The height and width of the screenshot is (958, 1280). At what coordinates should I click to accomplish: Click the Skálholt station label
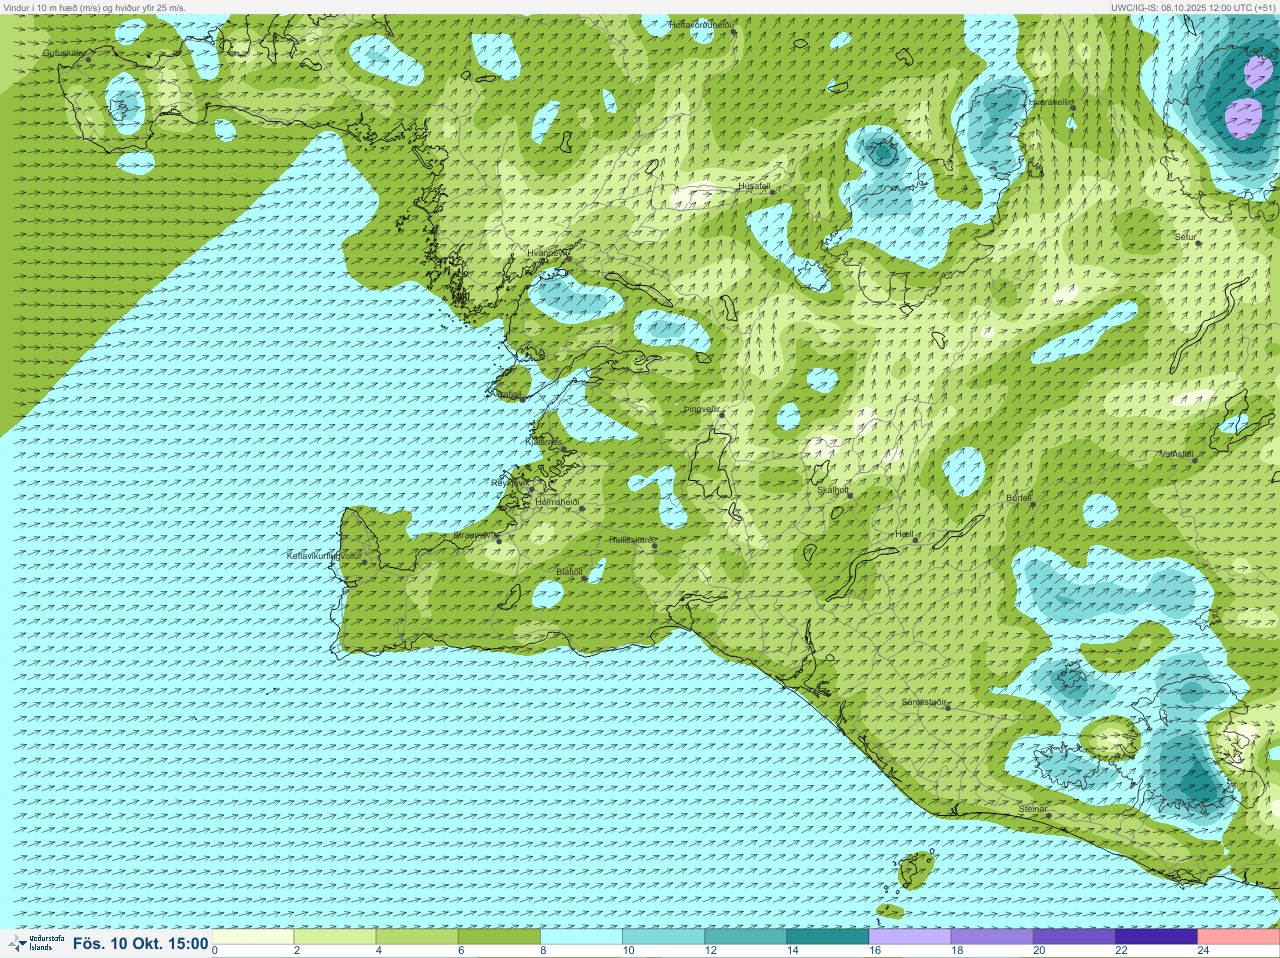point(833,490)
